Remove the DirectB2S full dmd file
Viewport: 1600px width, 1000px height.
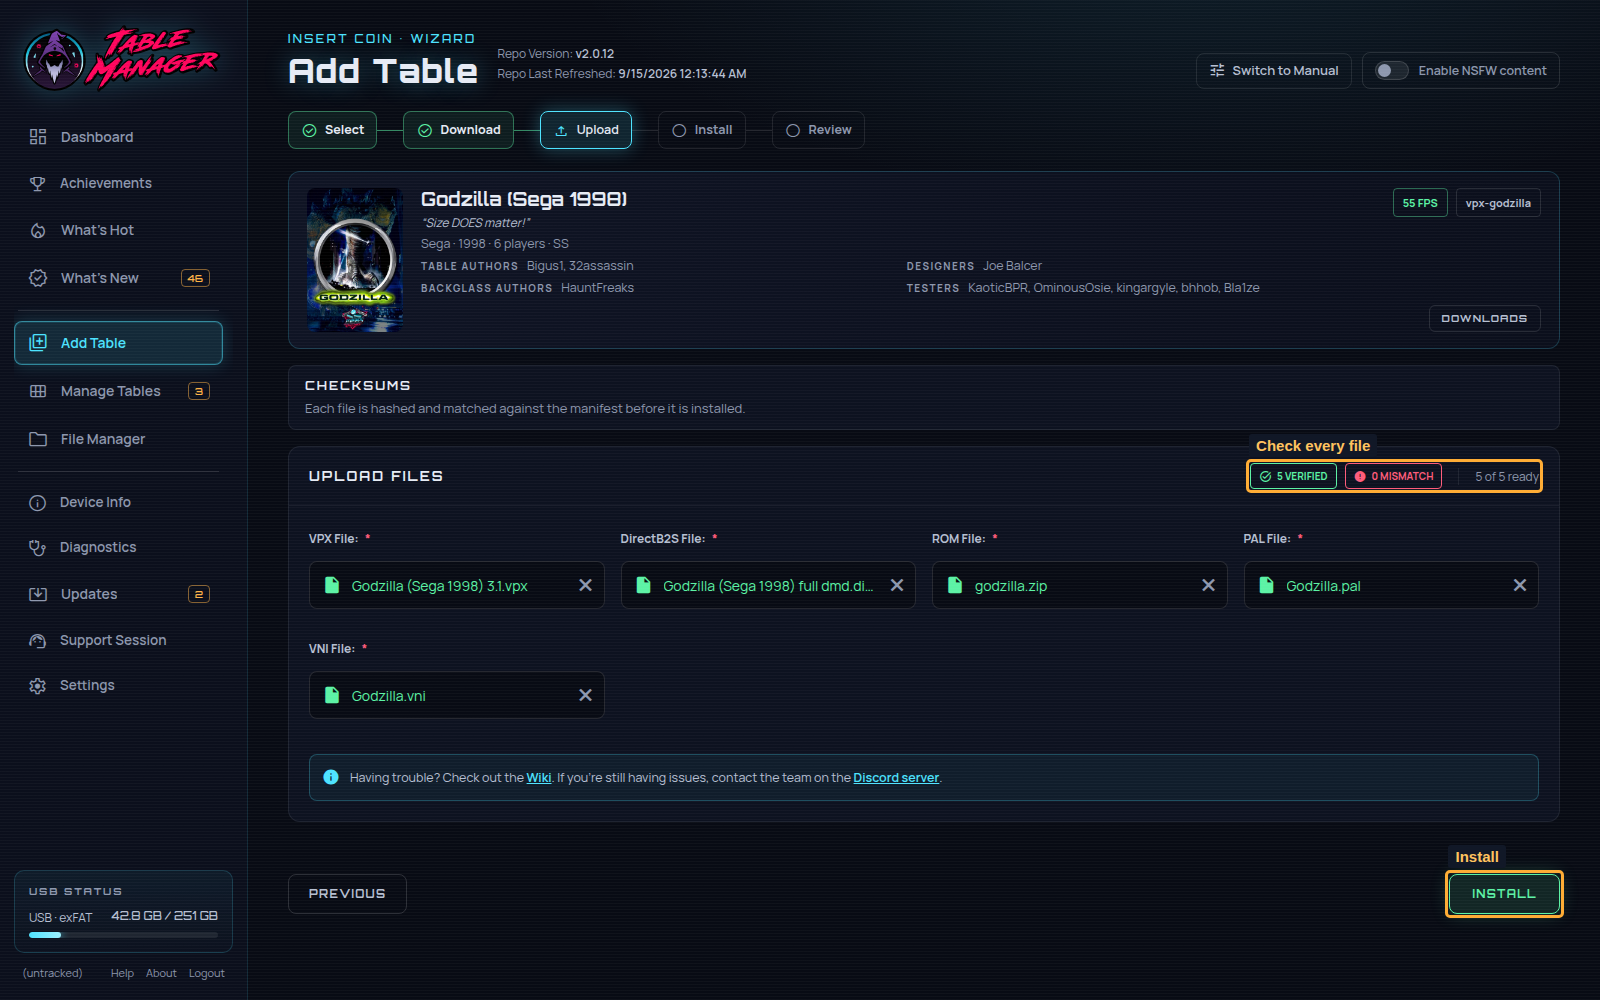point(897,586)
